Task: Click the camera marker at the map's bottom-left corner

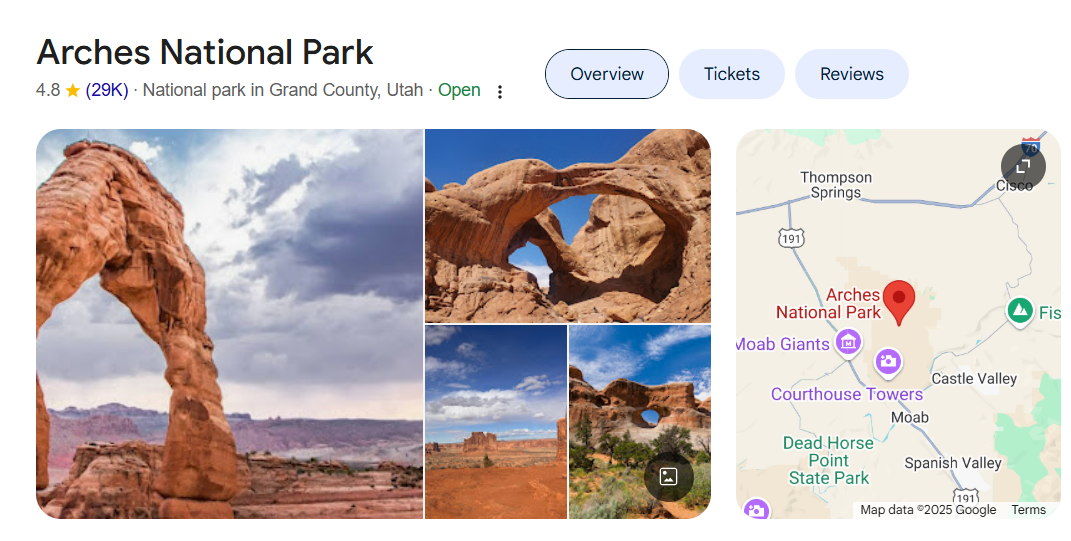Action: click(x=755, y=509)
